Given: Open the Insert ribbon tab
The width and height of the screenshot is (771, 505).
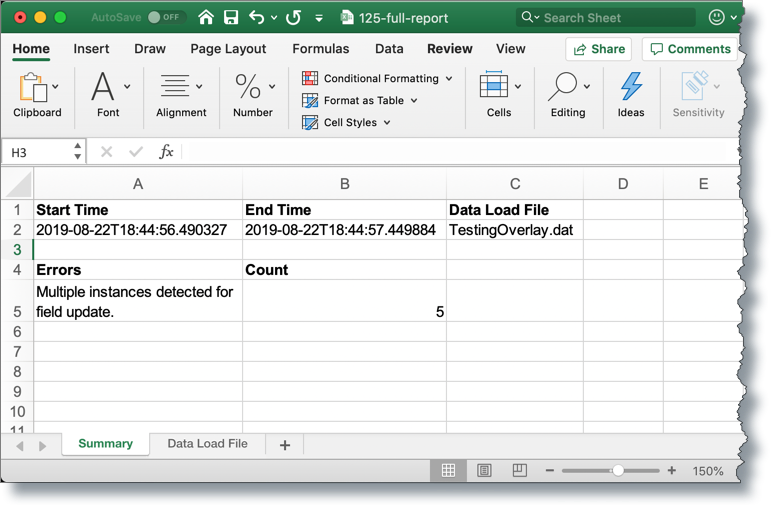Looking at the screenshot, I should point(91,49).
